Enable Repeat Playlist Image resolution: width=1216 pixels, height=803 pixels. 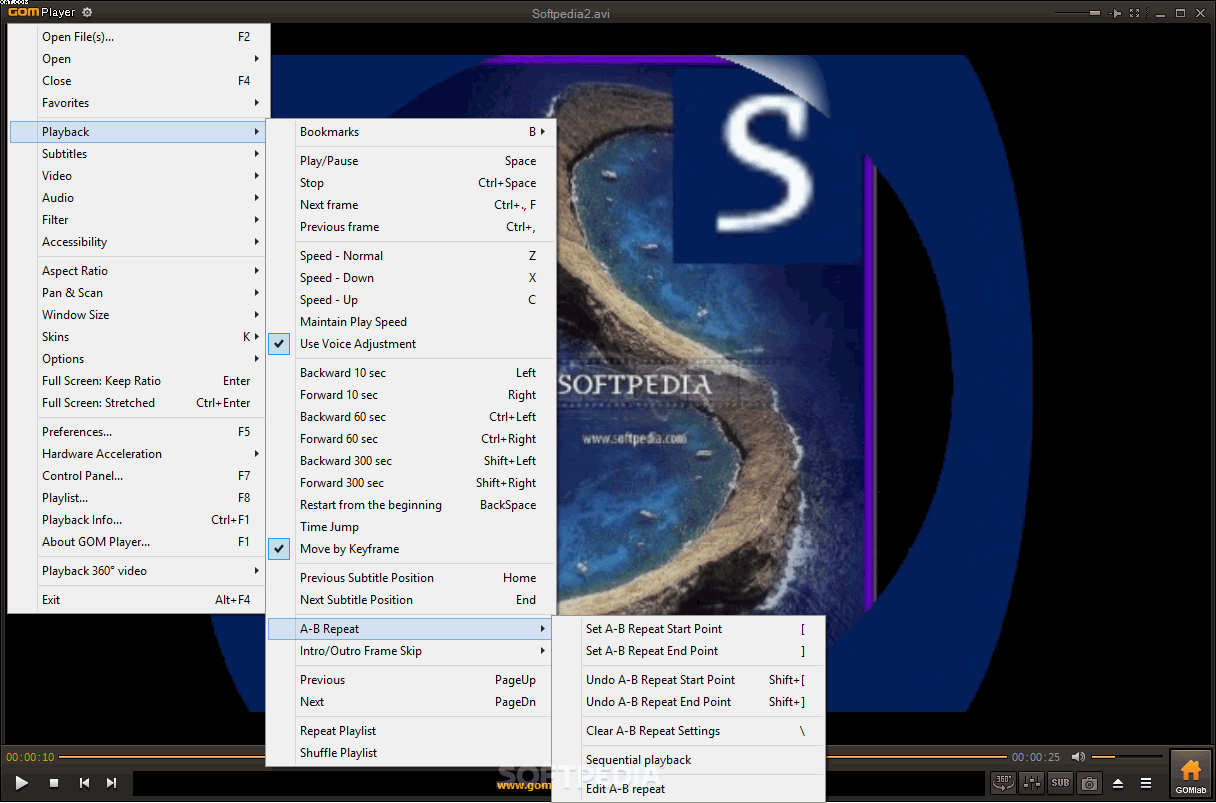click(410, 731)
